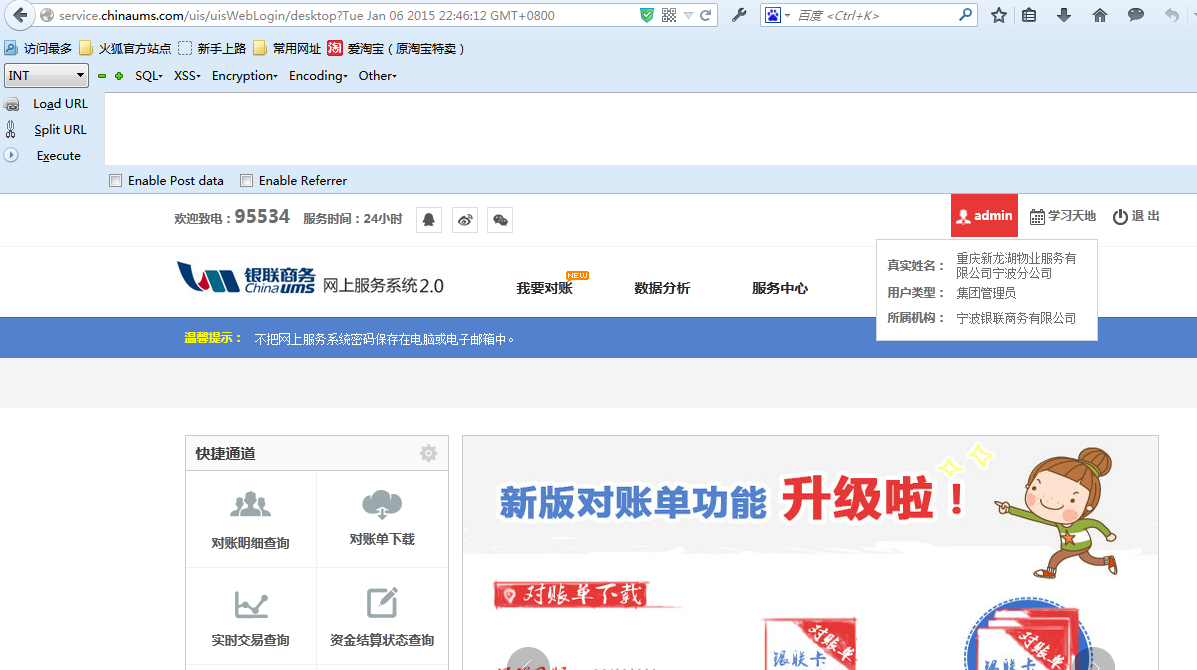Viewport: 1197px width, 670px height.
Task: Open 资金结算状态查询 shortcut
Action: tap(382, 618)
